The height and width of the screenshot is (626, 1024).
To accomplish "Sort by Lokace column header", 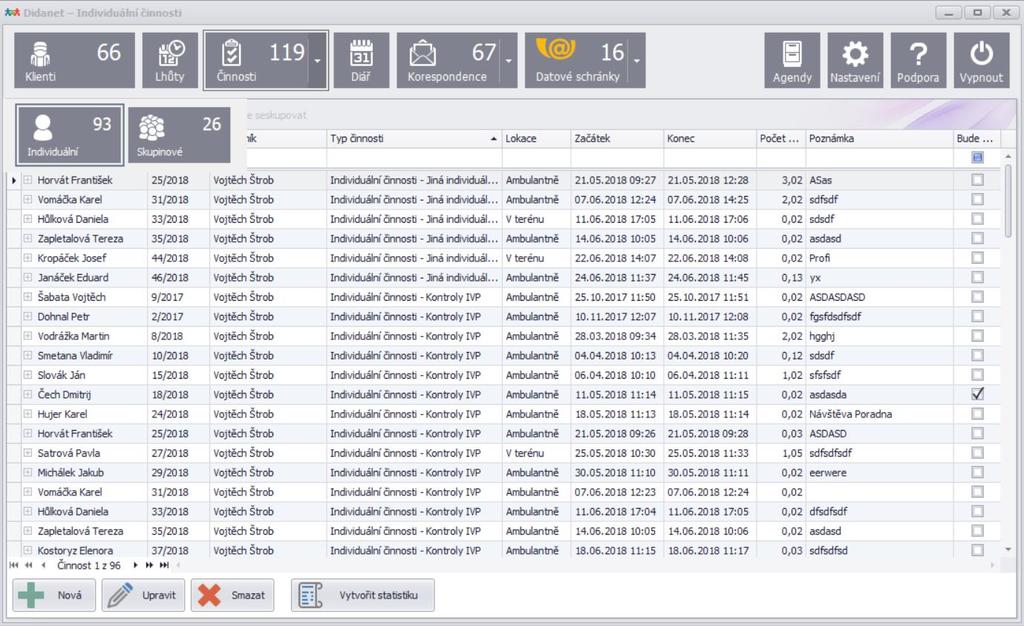I will click(x=536, y=138).
